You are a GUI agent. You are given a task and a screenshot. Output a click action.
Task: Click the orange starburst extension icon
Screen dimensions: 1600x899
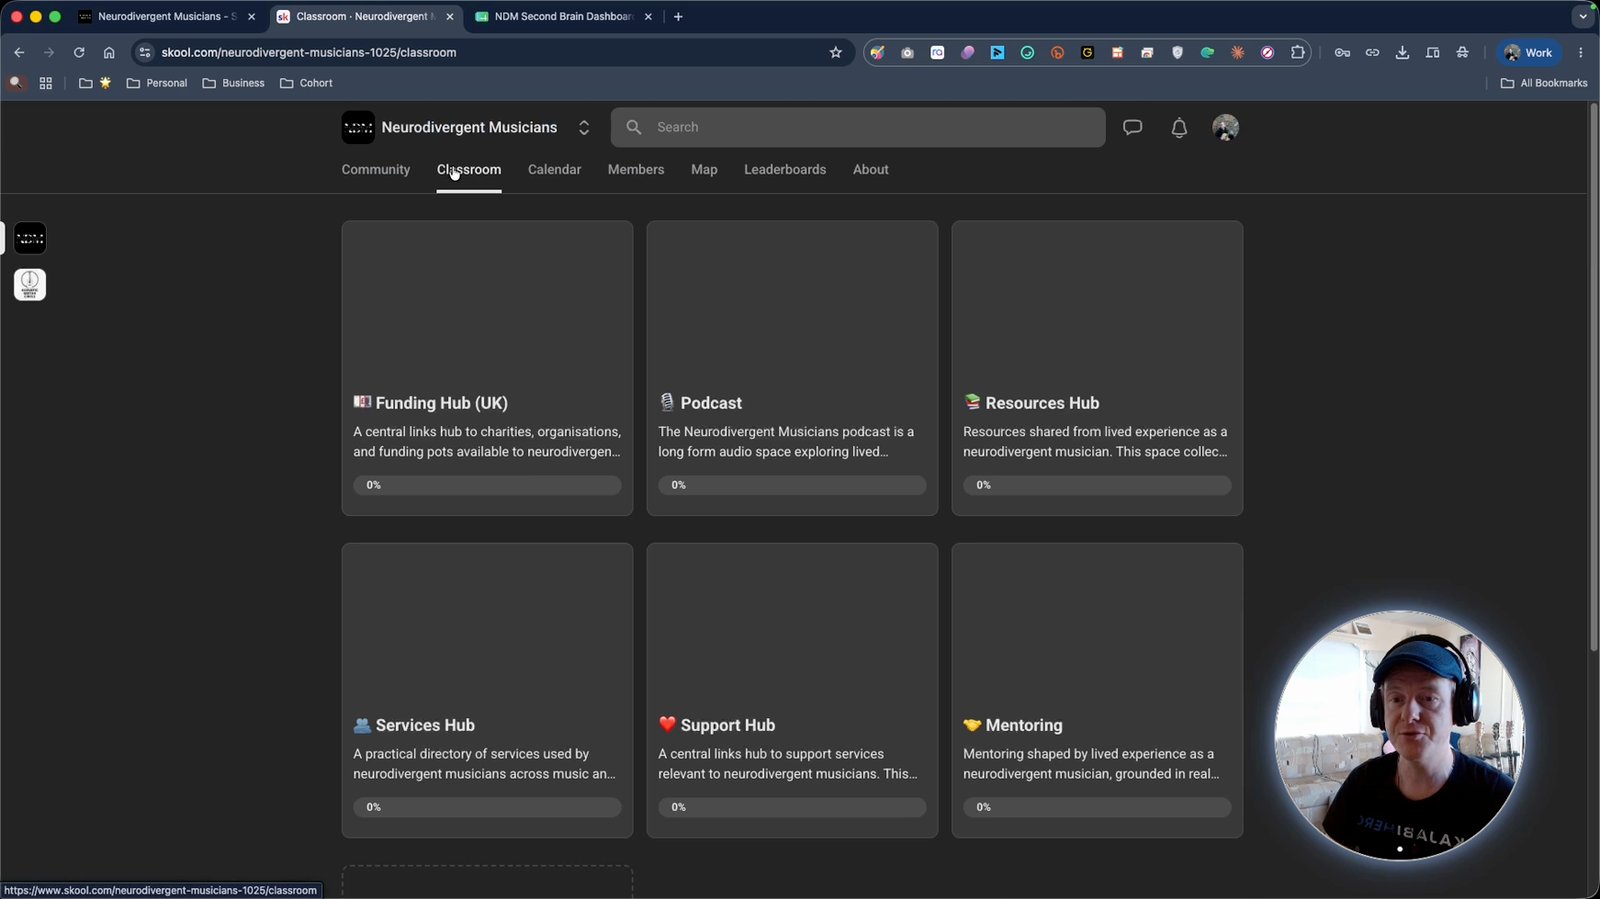(1237, 53)
